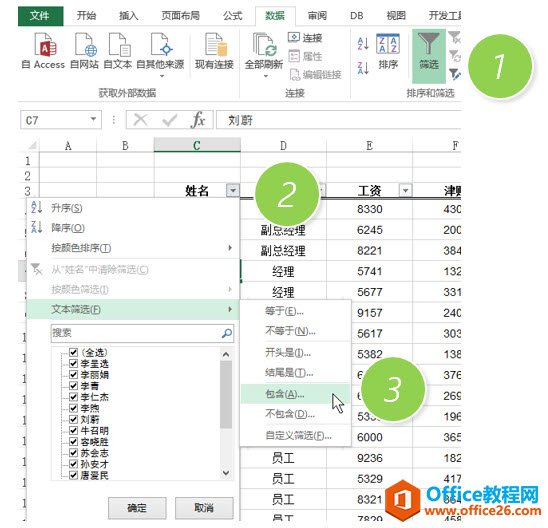Uncheck the (全选) select all checkbox

click(x=73, y=352)
